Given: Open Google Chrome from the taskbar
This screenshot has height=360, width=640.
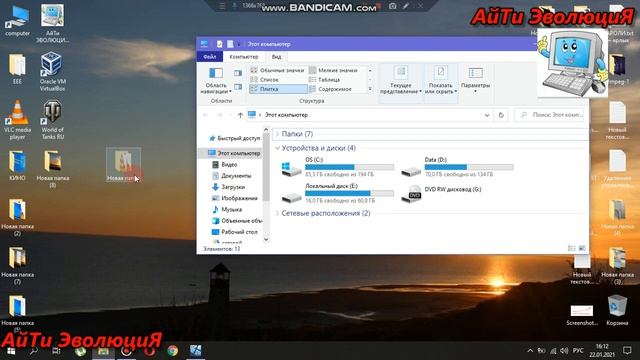Looking at the screenshot, I should click(173, 351).
